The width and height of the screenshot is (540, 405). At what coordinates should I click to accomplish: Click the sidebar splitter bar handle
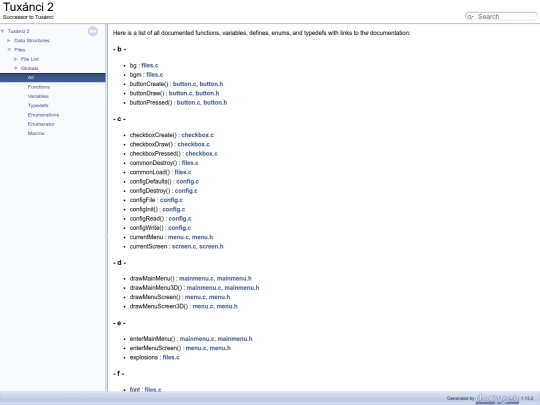pyautogui.click(x=107, y=208)
